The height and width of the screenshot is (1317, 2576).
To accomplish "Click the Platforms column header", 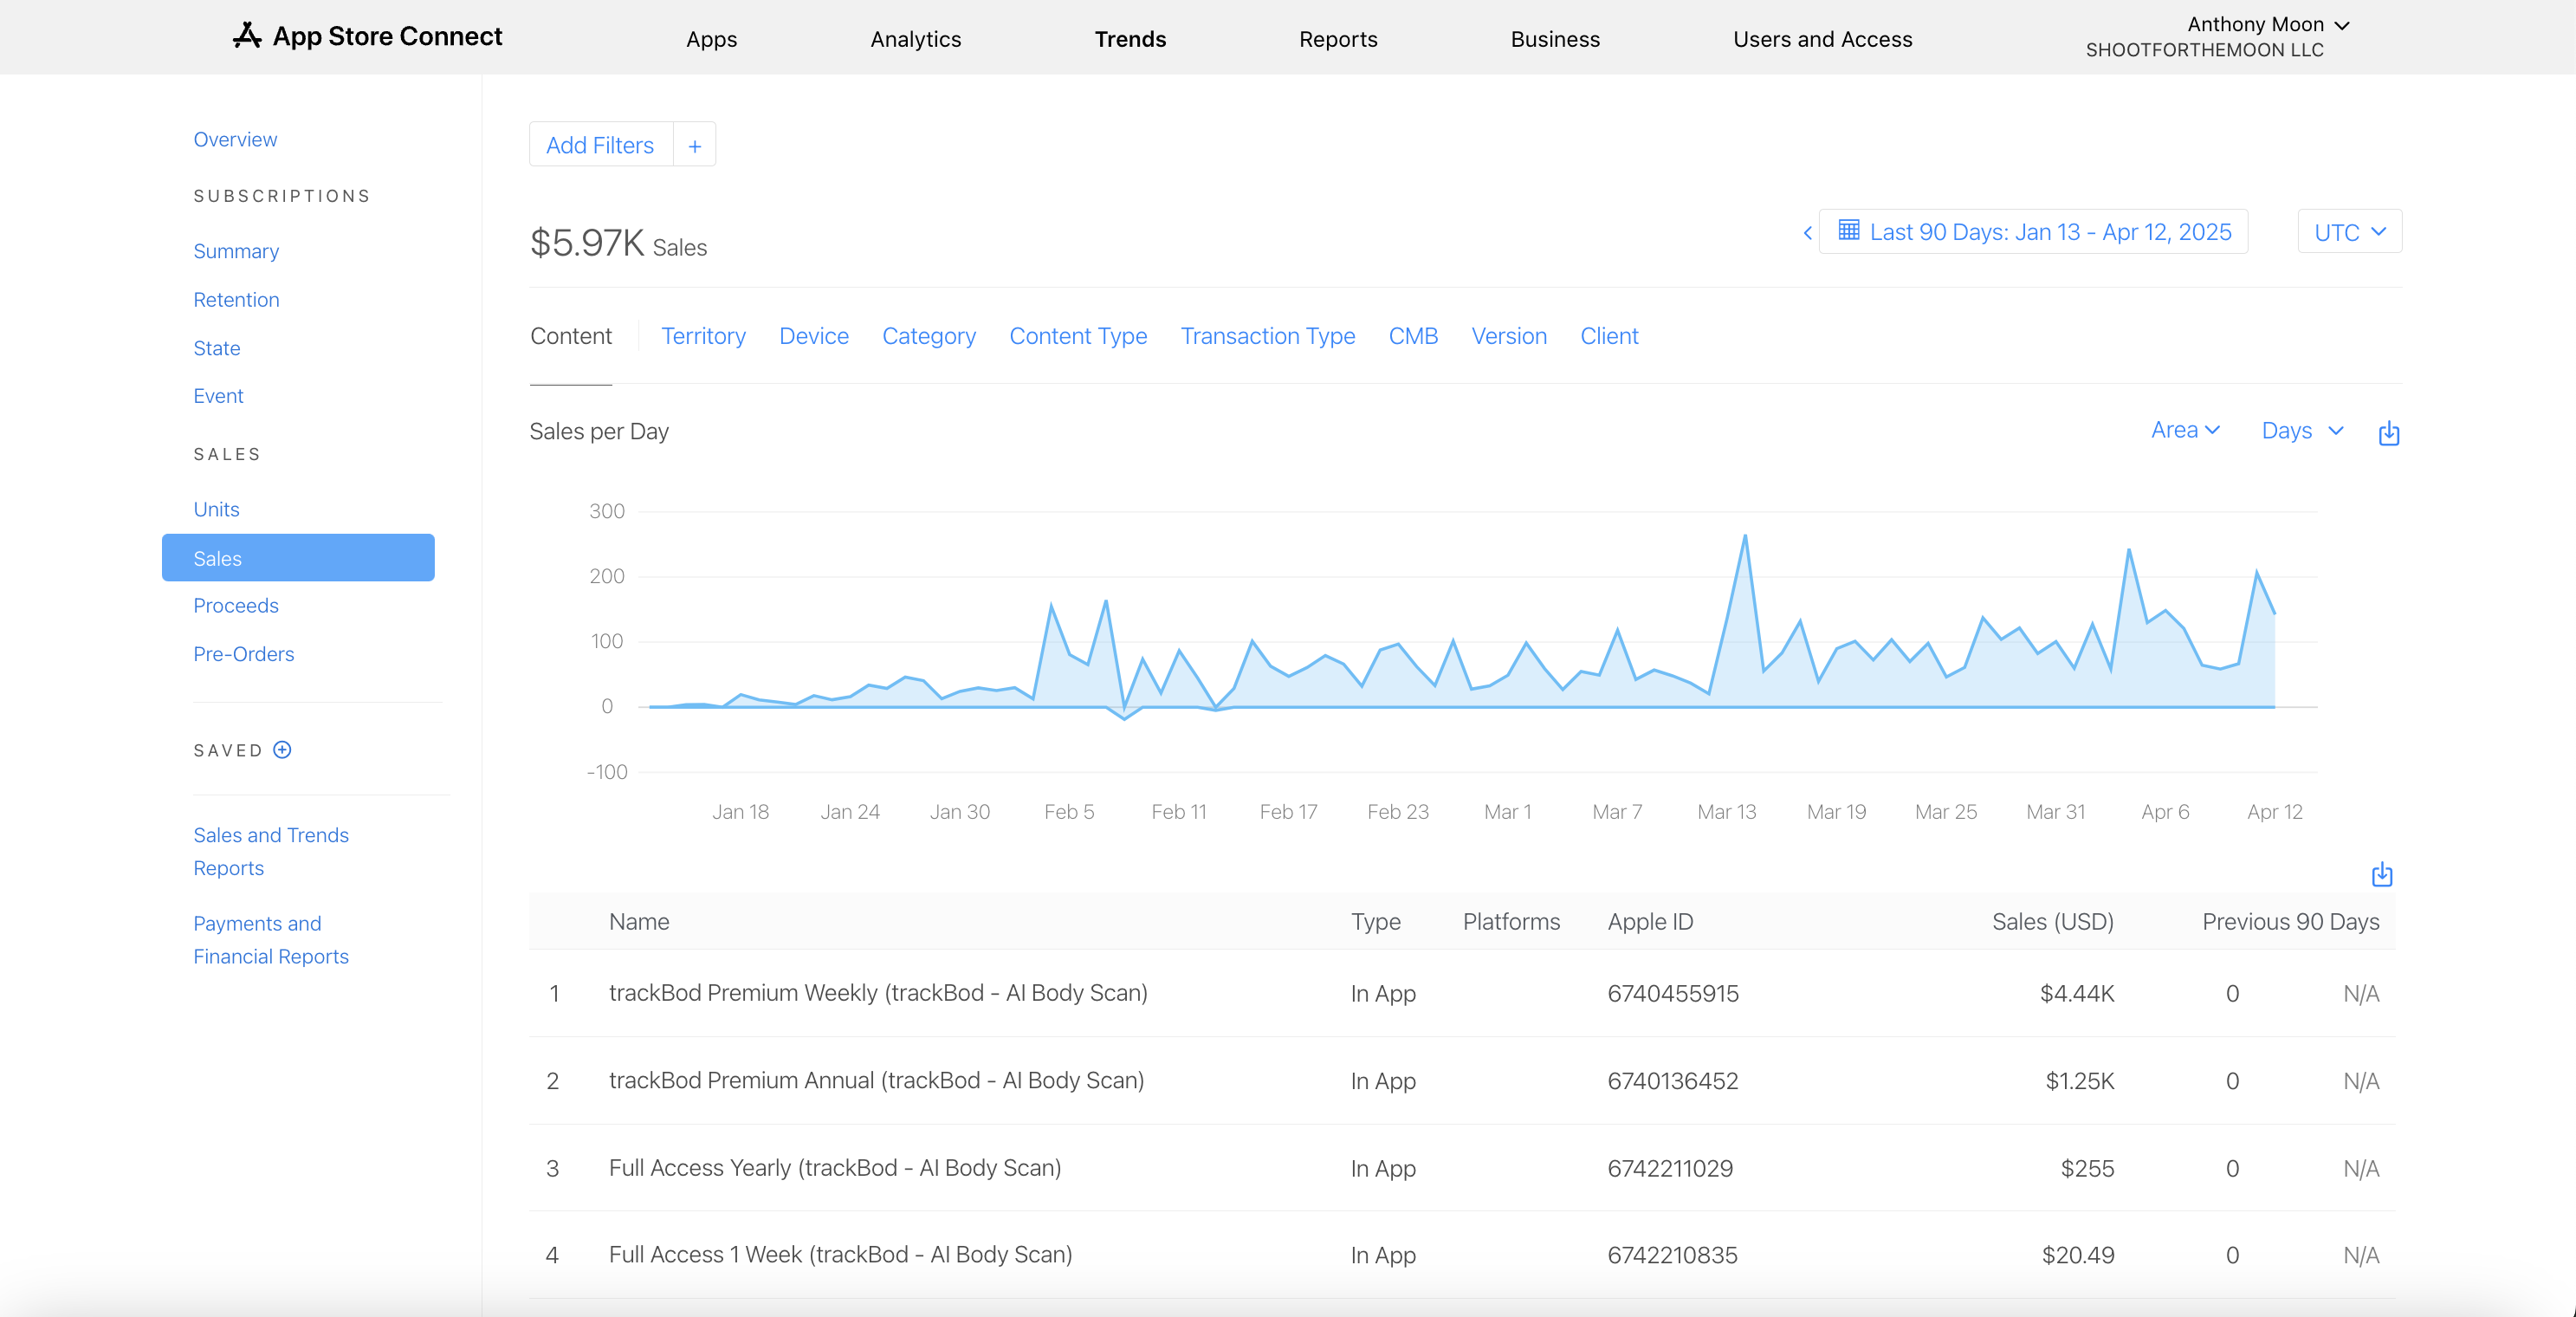I will coord(1511,922).
